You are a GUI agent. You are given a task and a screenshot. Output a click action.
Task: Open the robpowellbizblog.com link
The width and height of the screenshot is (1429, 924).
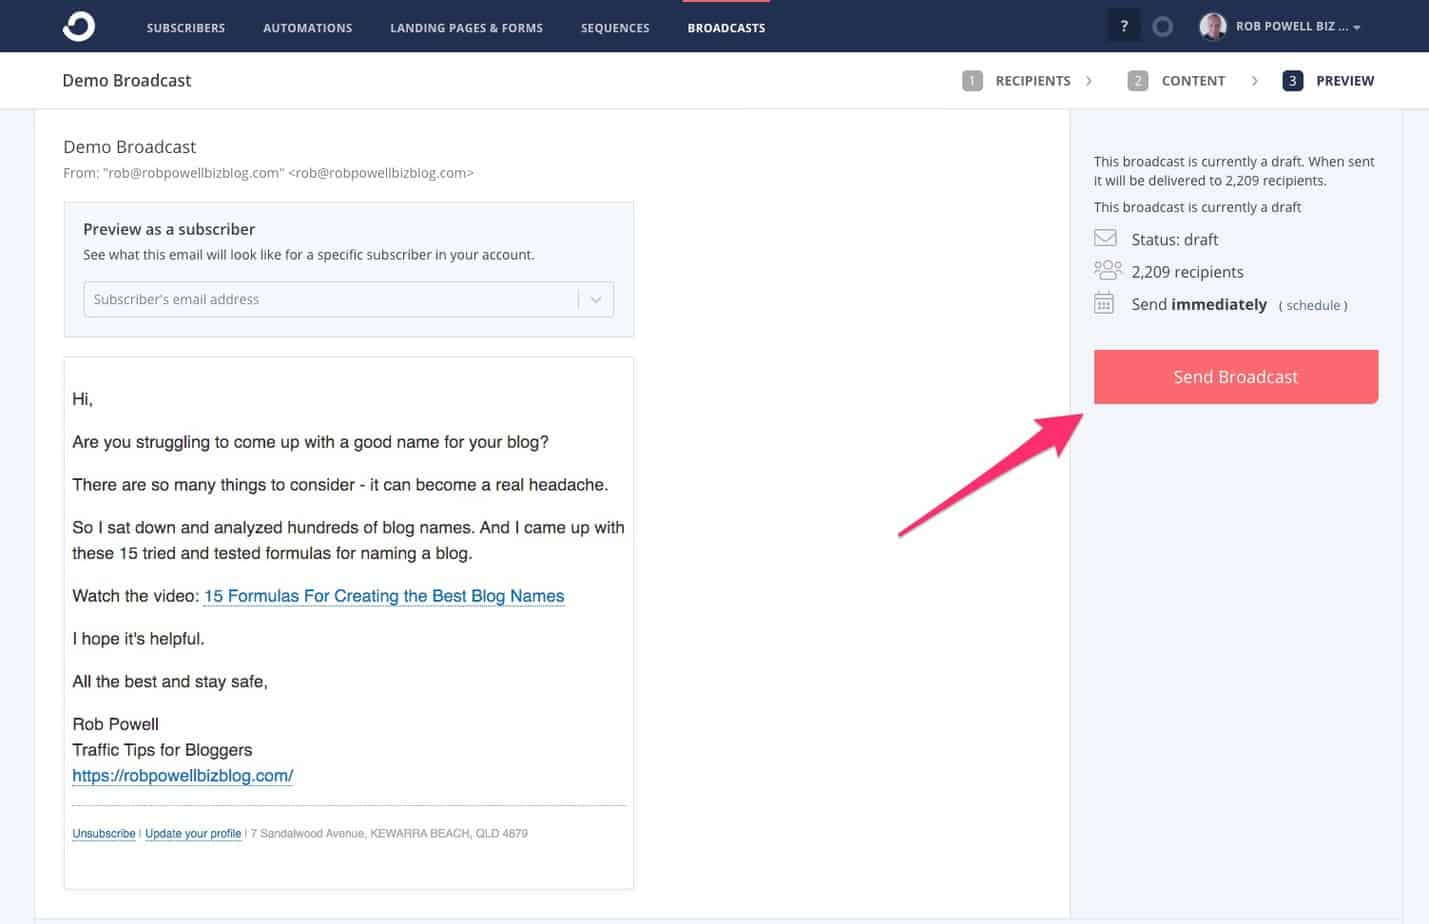(183, 775)
